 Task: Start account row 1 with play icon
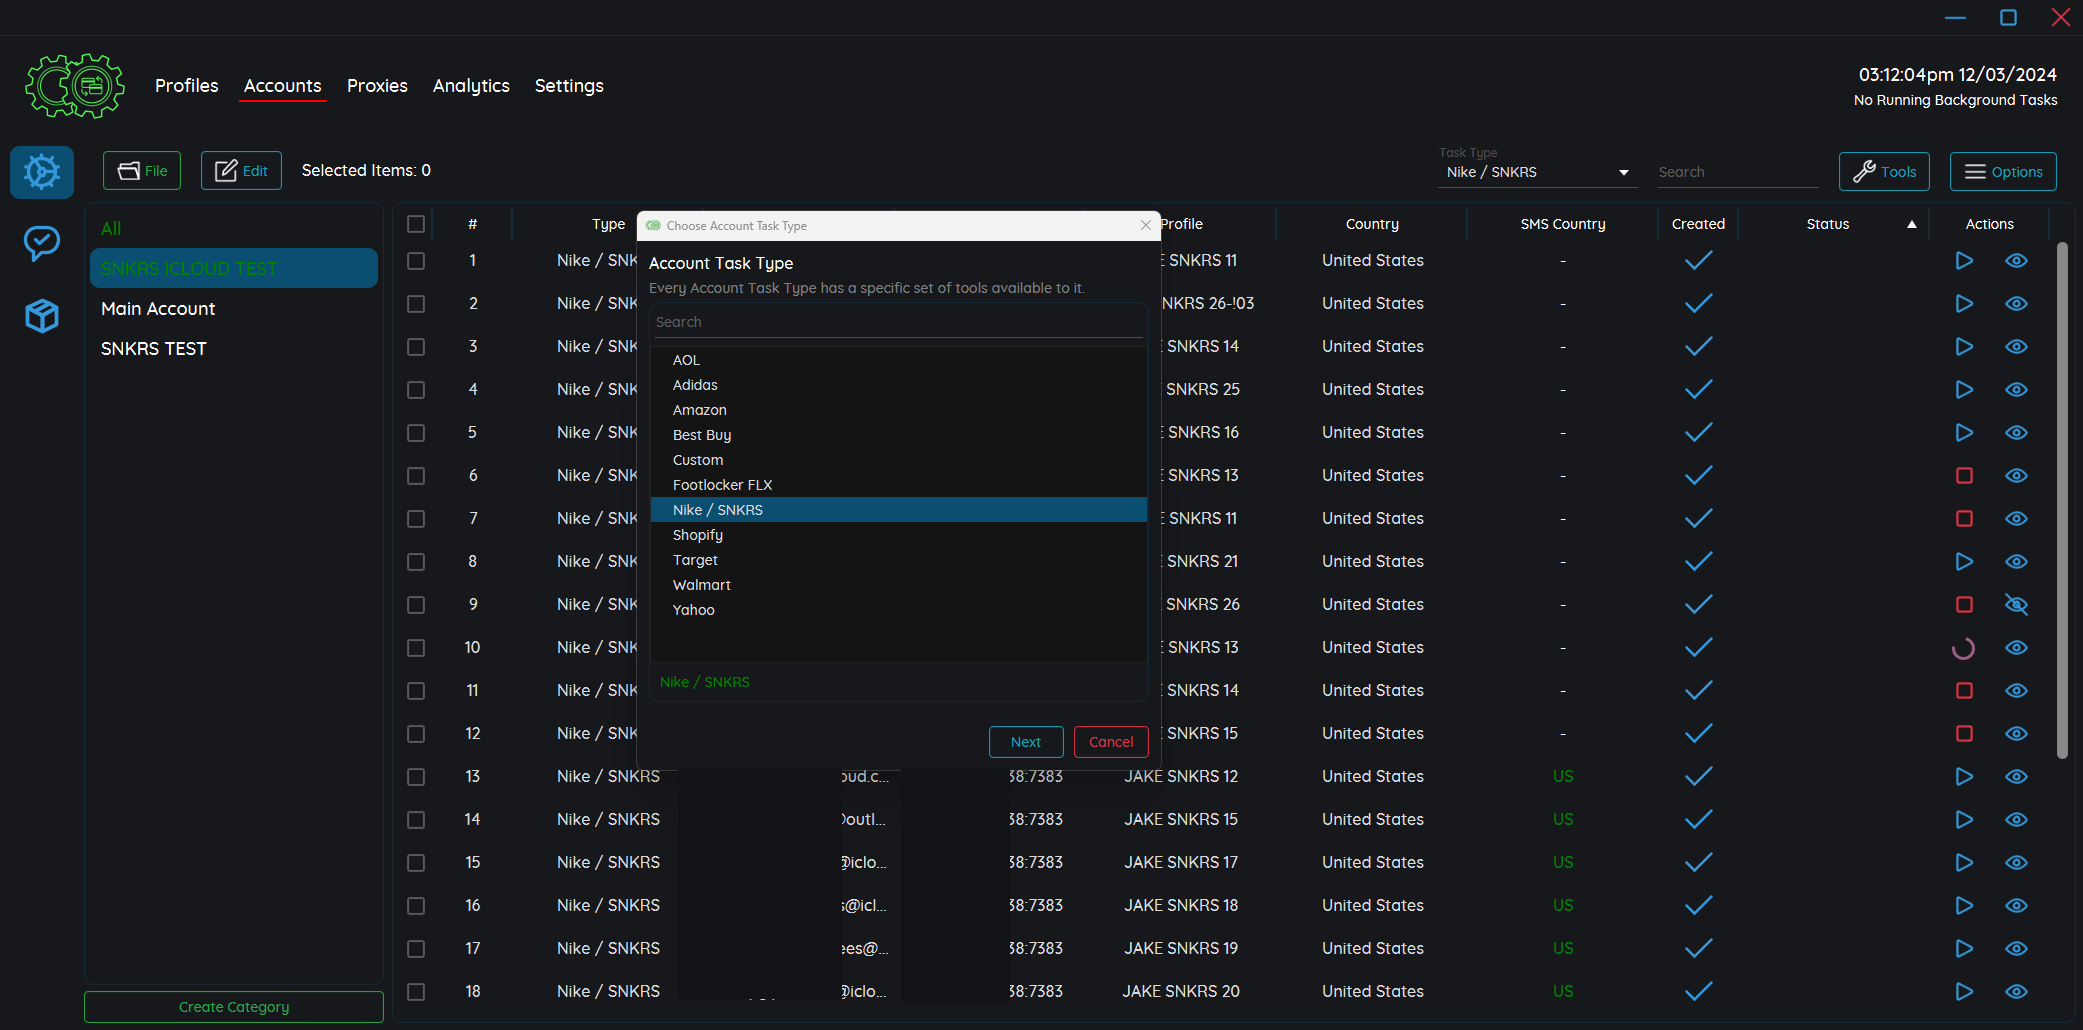click(1964, 261)
